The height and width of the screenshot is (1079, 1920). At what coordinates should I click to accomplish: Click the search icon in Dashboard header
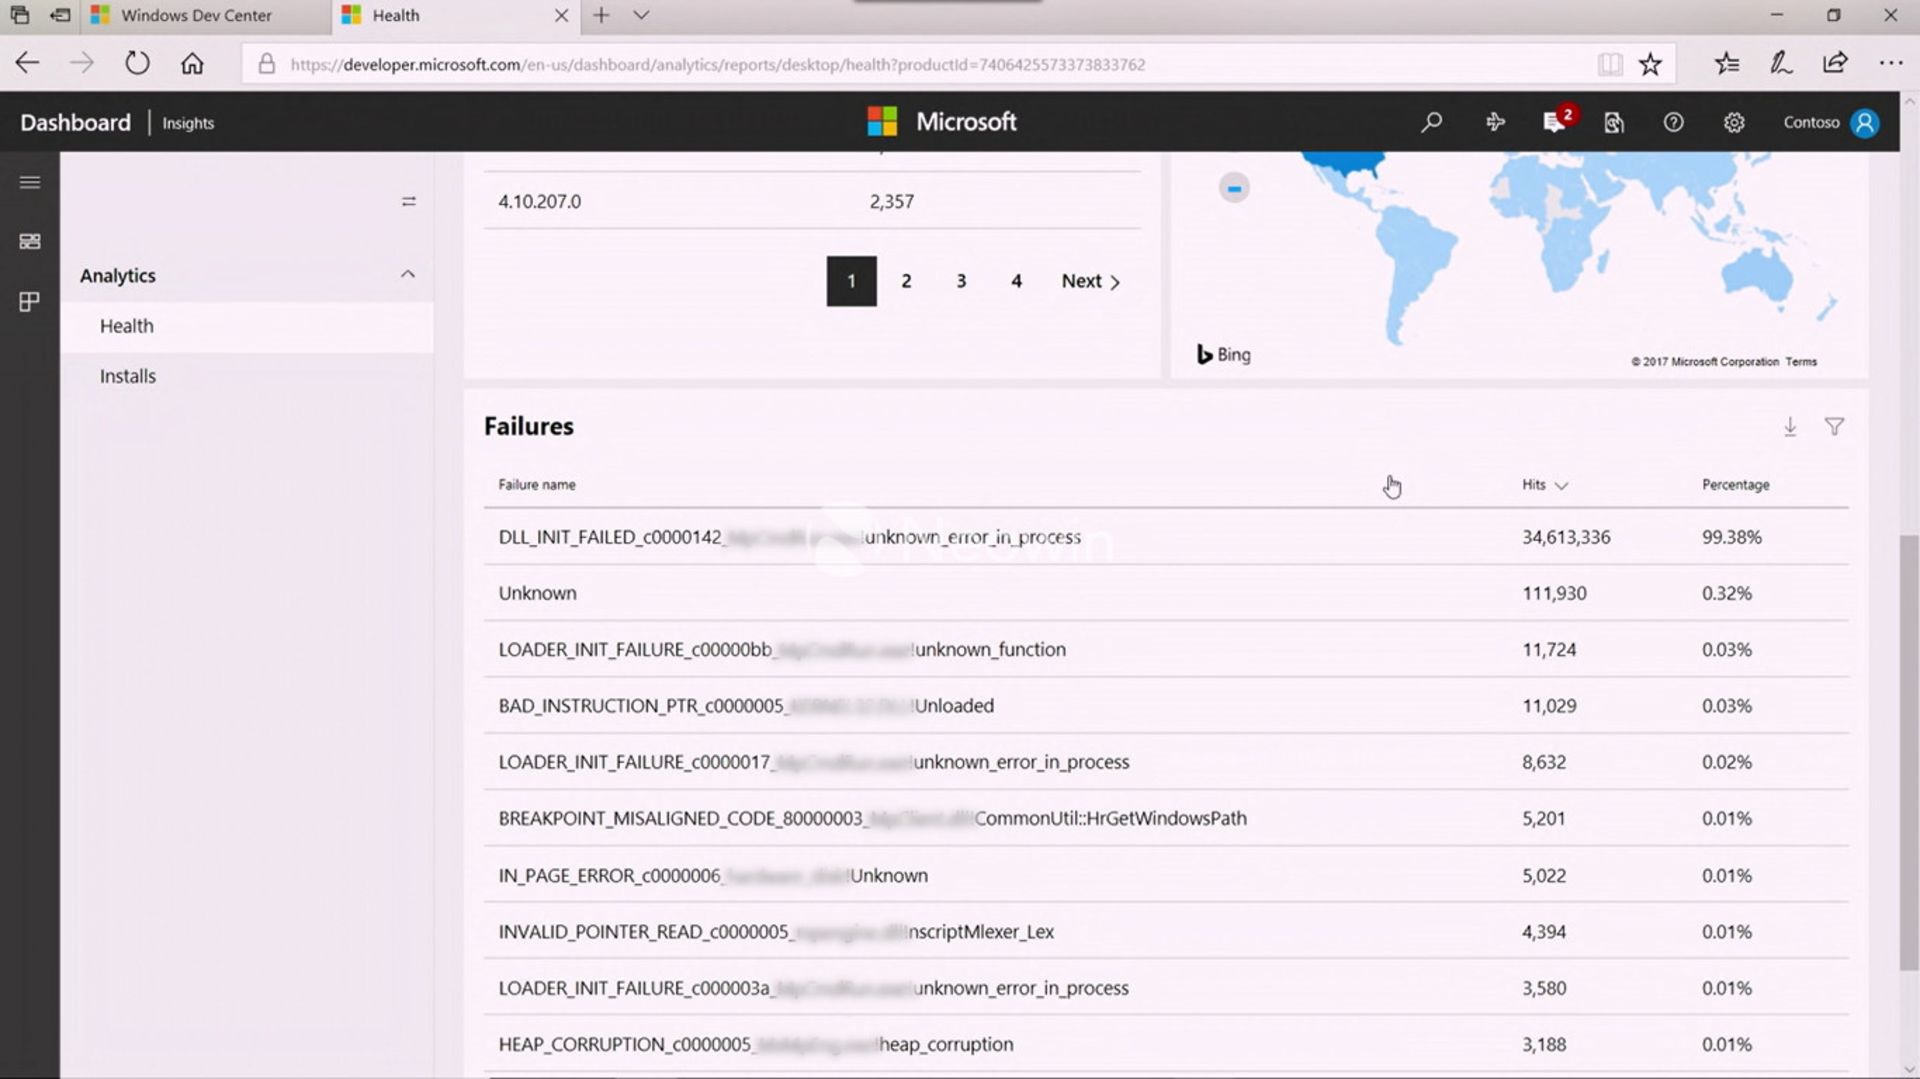1431,122
